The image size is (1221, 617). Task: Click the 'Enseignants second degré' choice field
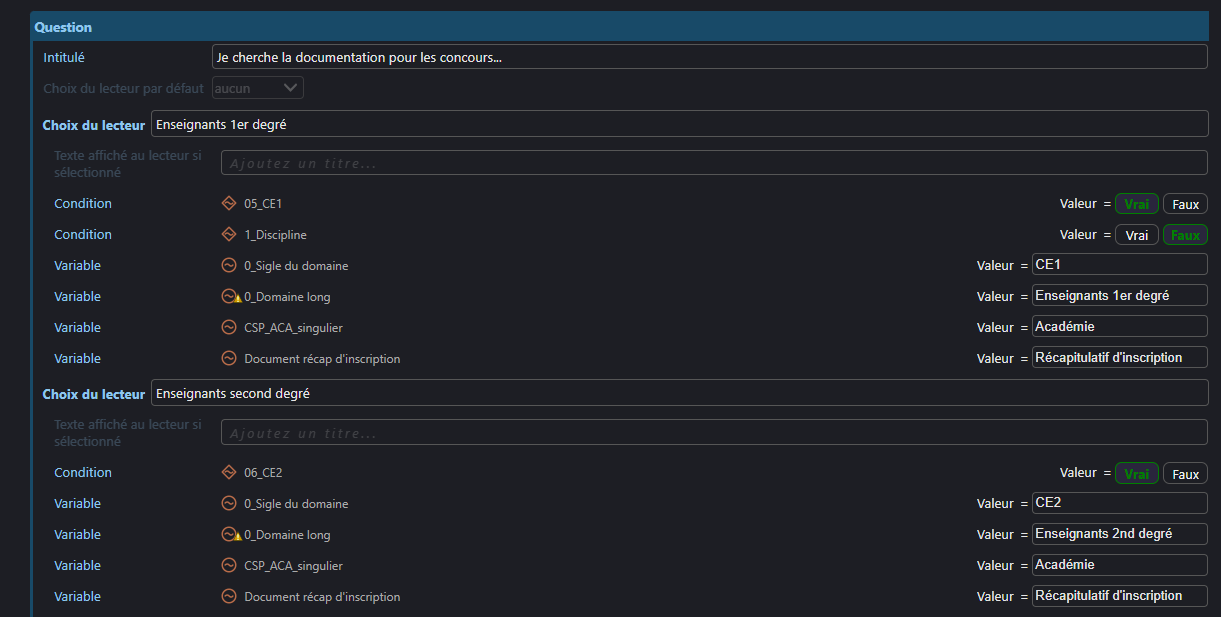click(x=678, y=393)
